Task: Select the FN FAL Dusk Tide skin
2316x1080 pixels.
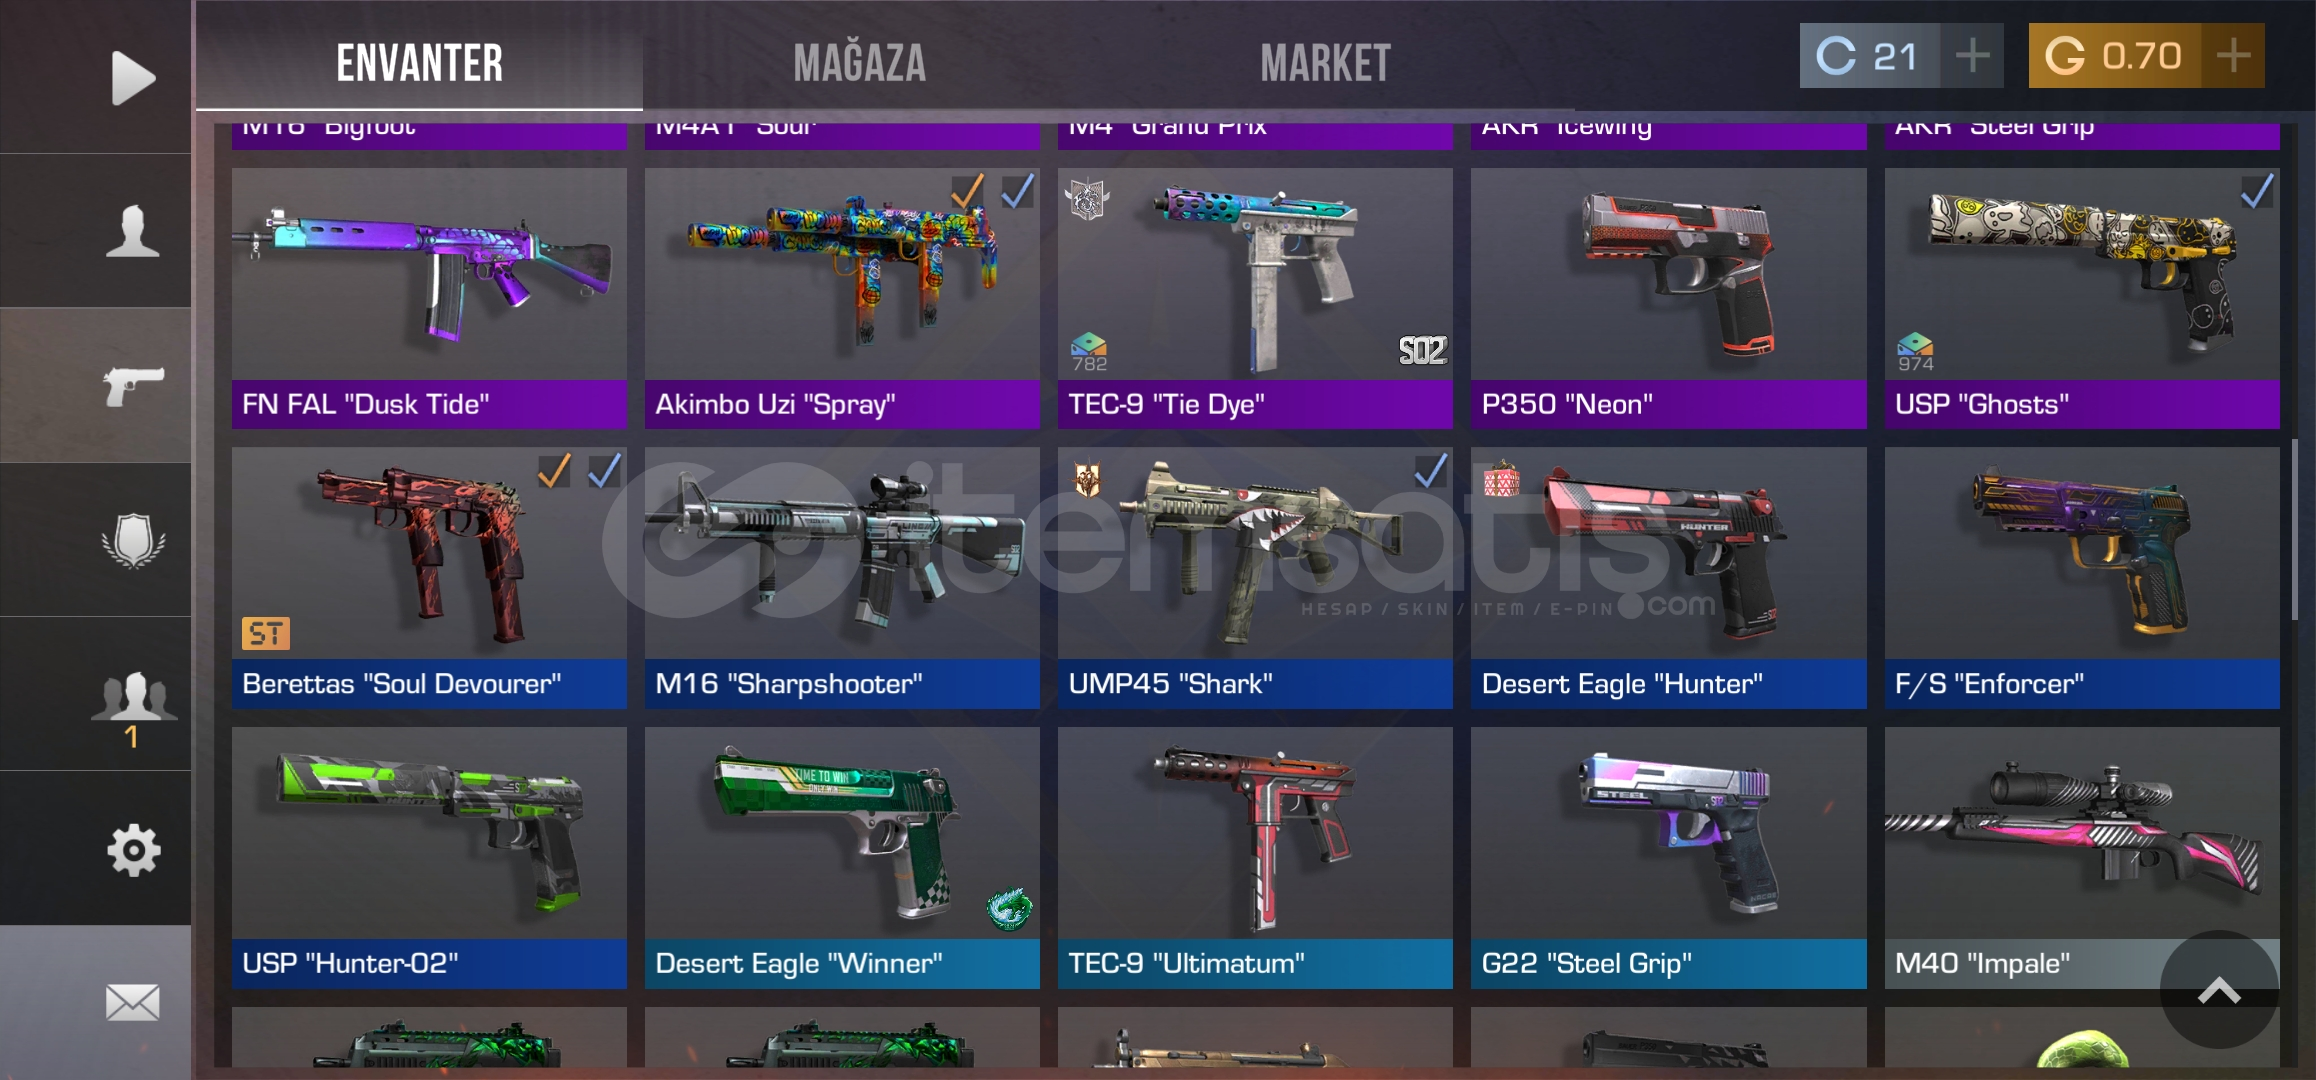Action: [429, 298]
